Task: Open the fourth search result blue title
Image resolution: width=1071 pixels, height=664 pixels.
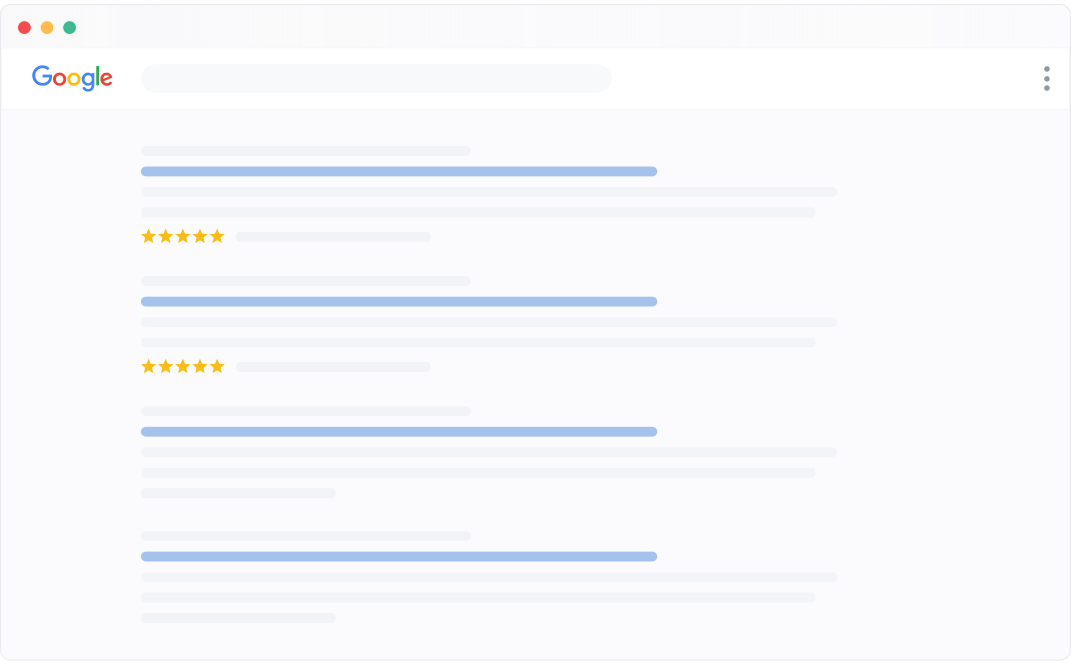Action: [398, 557]
